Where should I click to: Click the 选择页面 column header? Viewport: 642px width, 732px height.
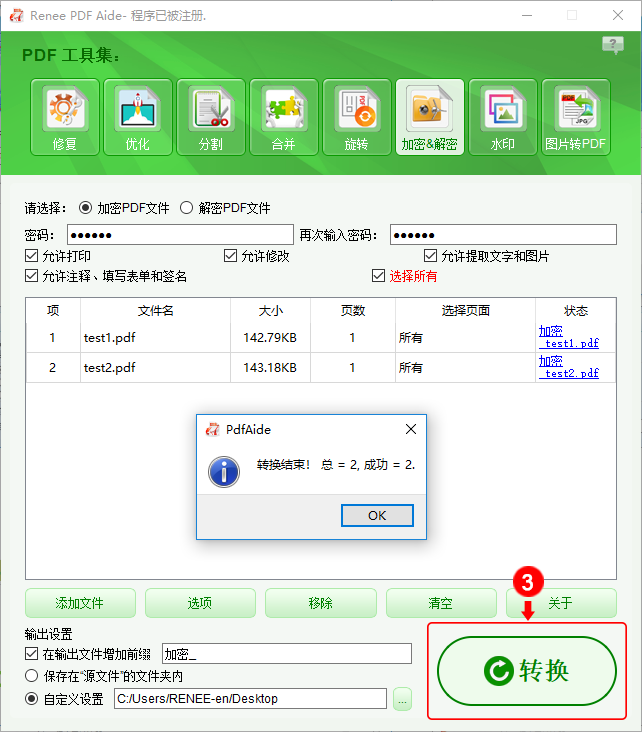click(465, 310)
